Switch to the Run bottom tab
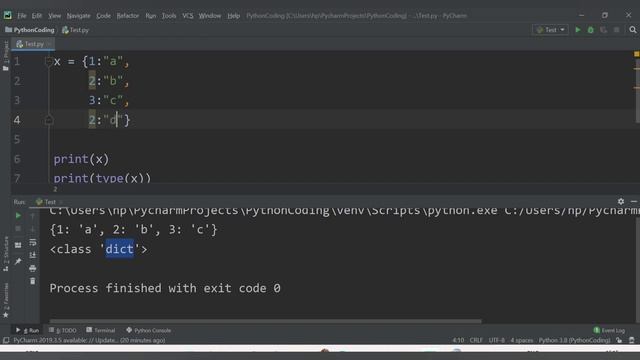 tap(27, 330)
